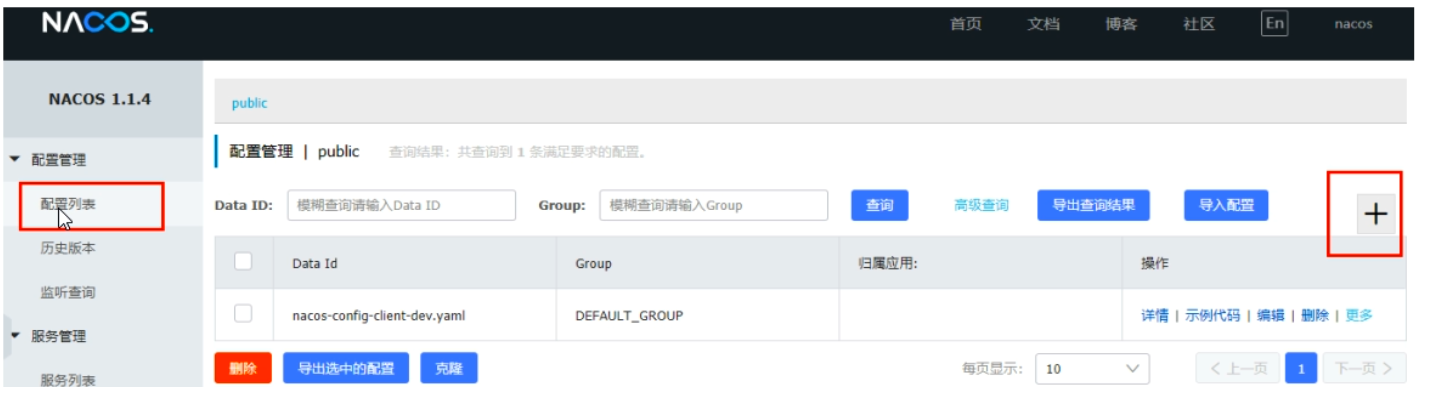Switch language with the En button
The width and height of the screenshot is (1435, 413).
click(1274, 24)
